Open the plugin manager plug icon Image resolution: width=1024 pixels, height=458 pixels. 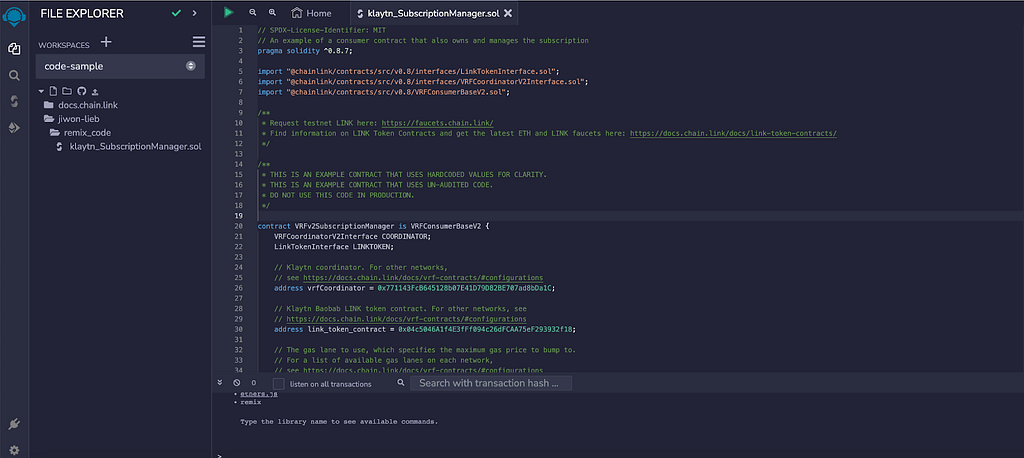(x=14, y=425)
